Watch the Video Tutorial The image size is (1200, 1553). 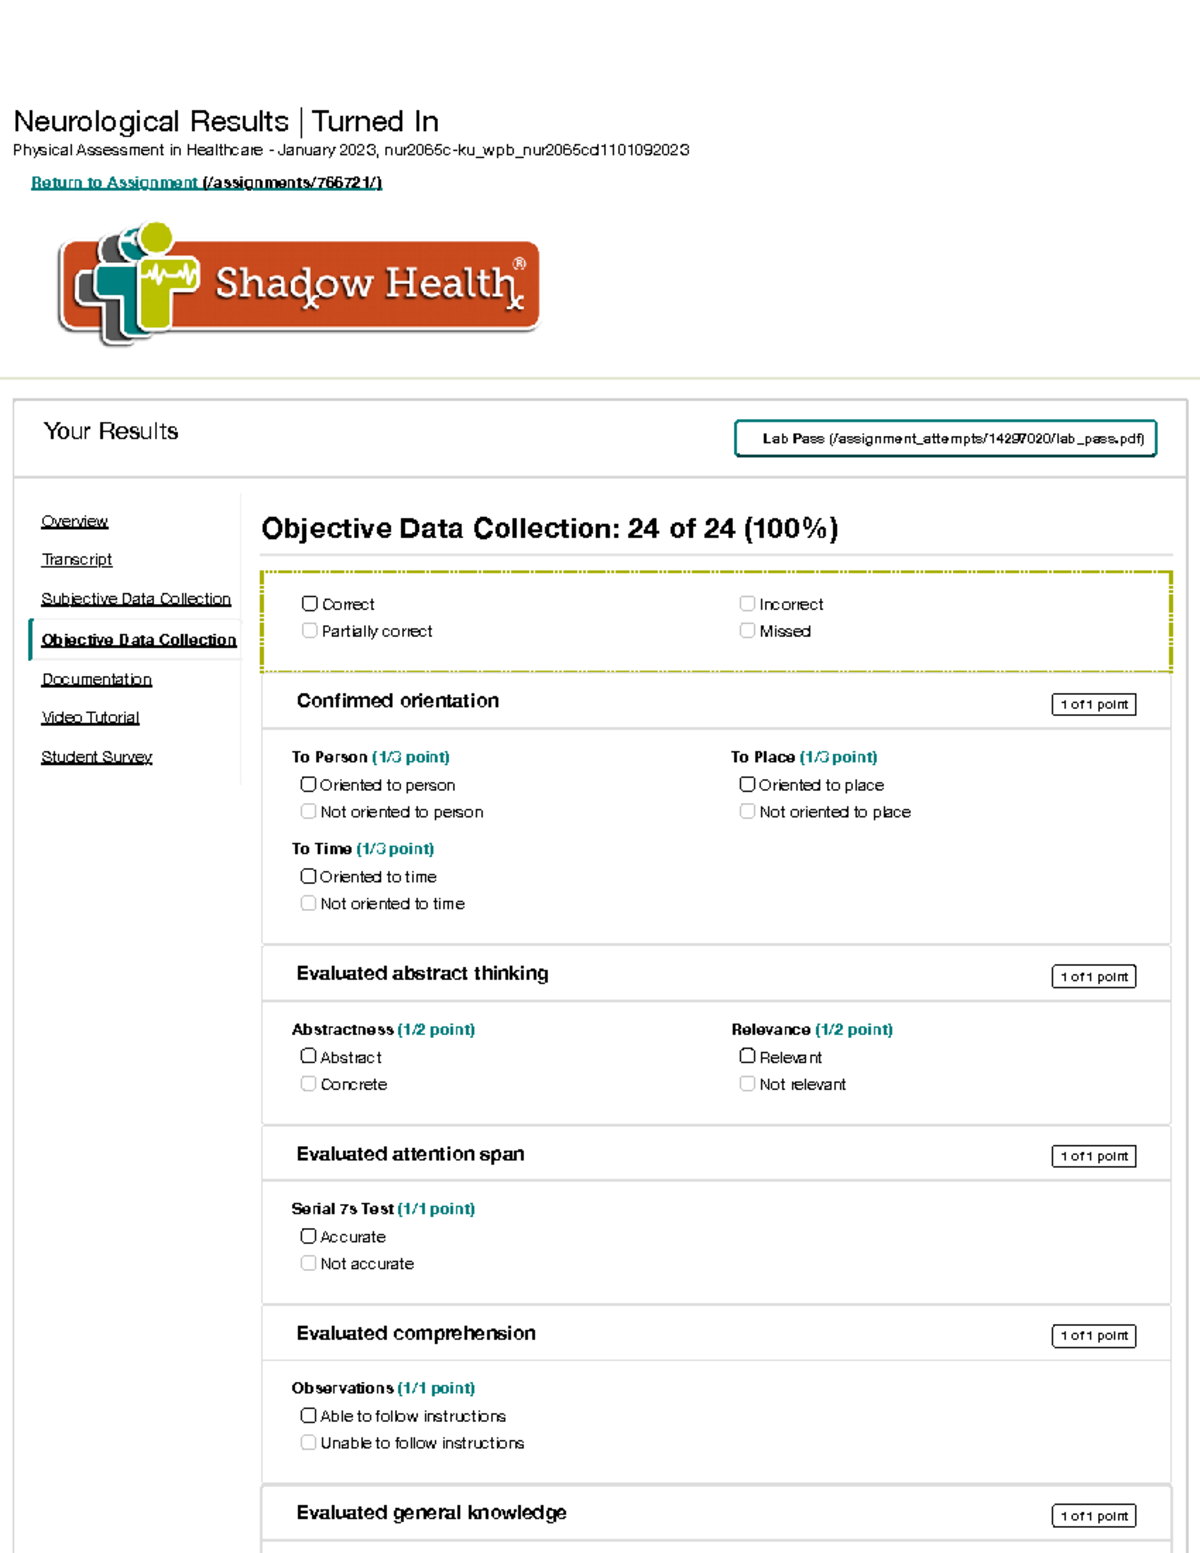[x=90, y=717]
